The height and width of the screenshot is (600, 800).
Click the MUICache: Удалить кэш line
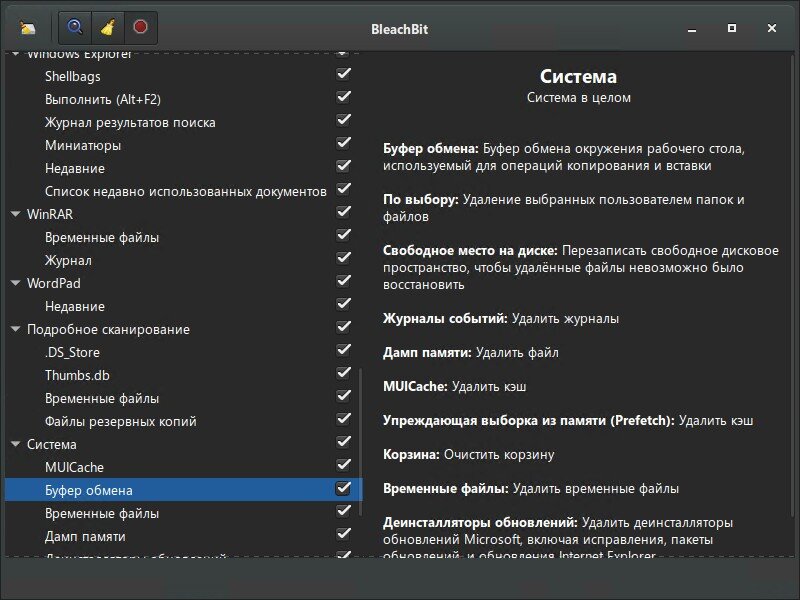[x=455, y=386]
